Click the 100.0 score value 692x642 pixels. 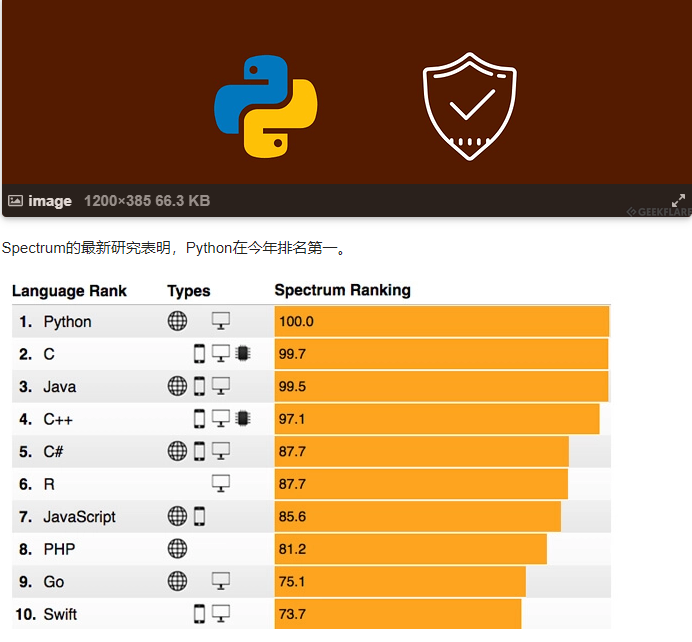[296, 321]
